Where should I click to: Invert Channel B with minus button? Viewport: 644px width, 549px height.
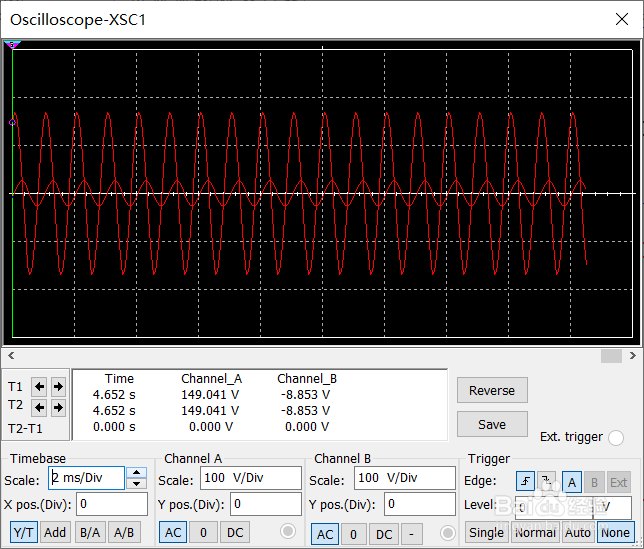pyautogui.click(x=412, y=534)
